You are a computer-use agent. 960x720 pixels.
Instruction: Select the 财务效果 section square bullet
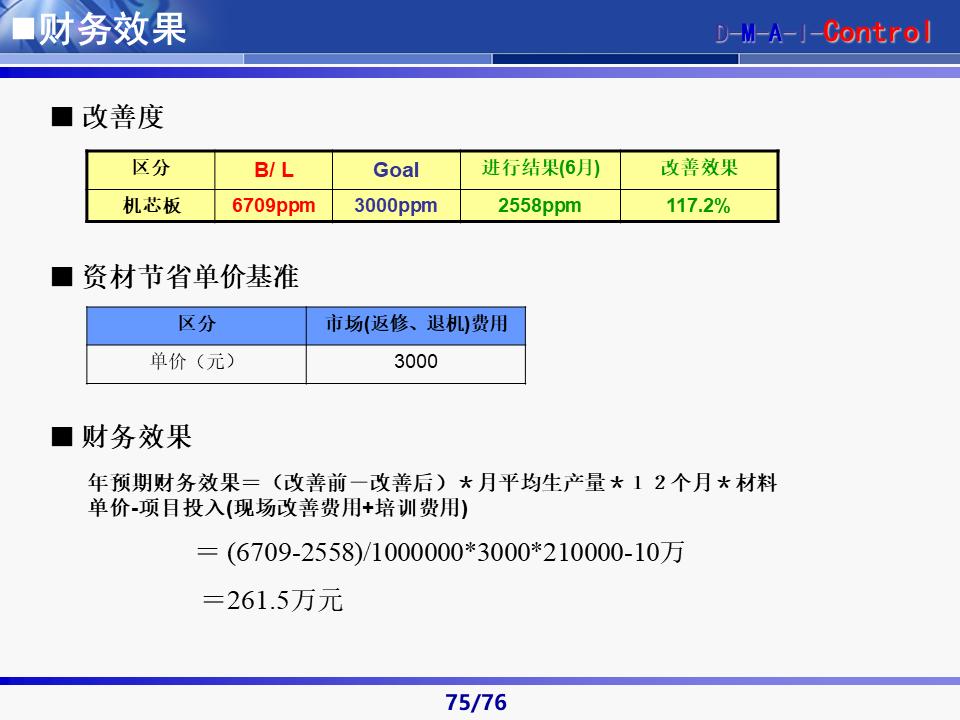(60, 435)
